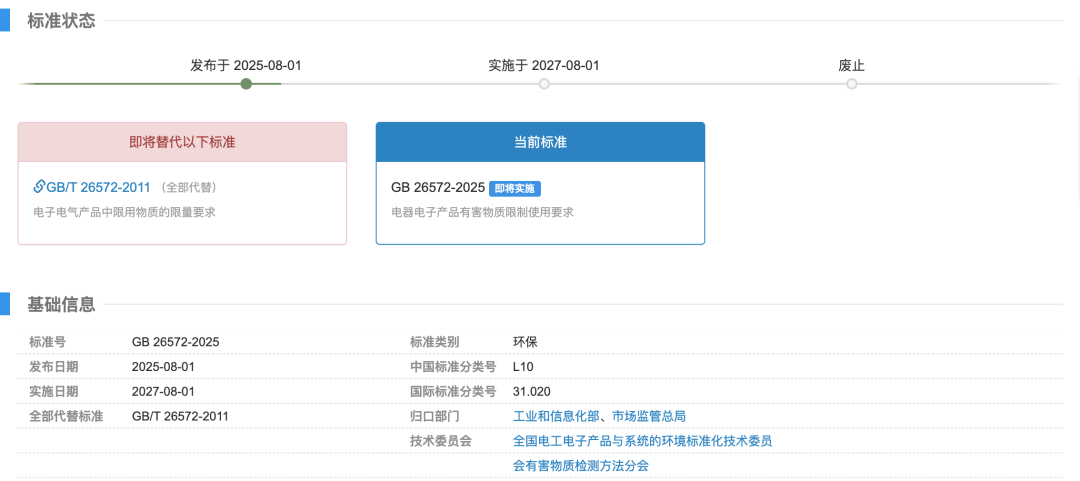
Task: Click the 电器电子产品有害物质限制使用要求 title text
Action: (x=482, y=212)
